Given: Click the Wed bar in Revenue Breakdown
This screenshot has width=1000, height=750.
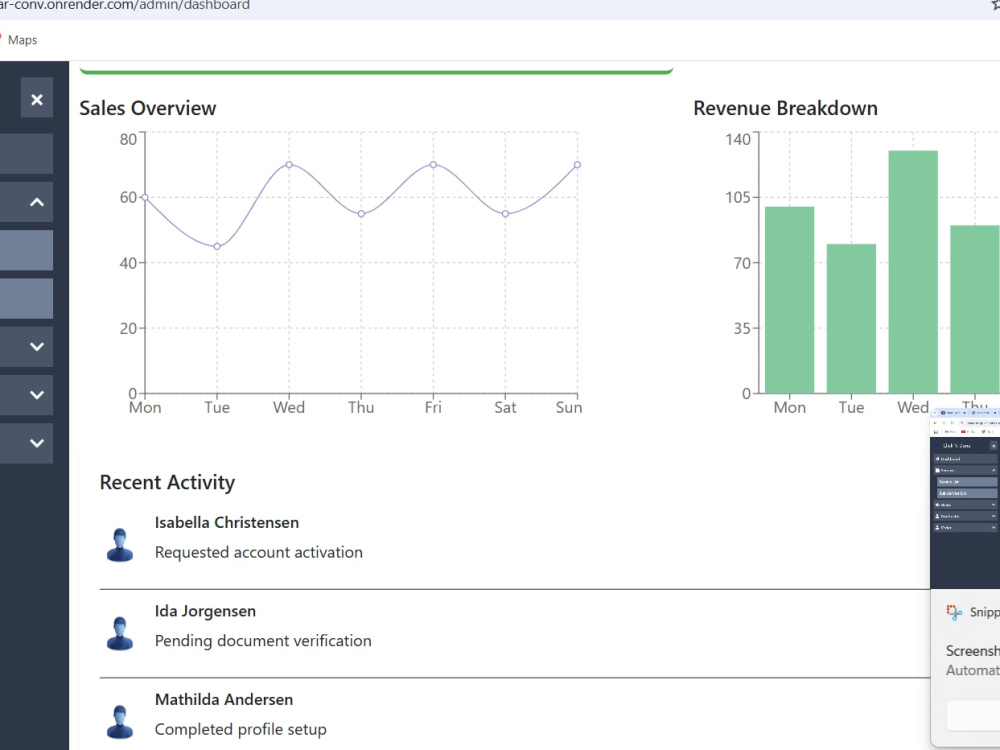Looking at the screenshot, I should click(x=913, y=272).
